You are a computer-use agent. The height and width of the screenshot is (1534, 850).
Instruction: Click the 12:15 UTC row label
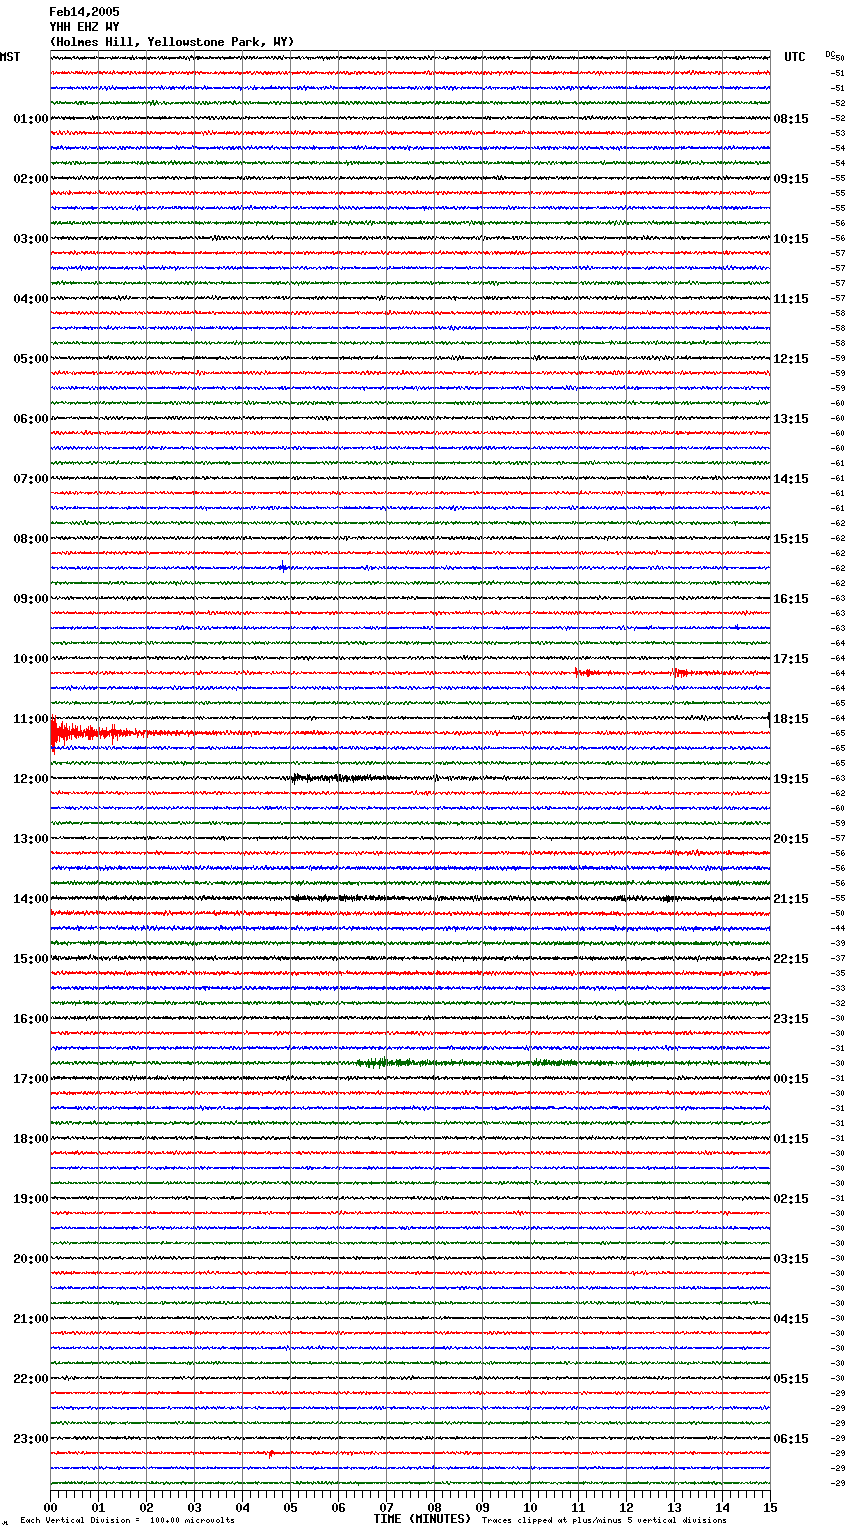[791, 359]
